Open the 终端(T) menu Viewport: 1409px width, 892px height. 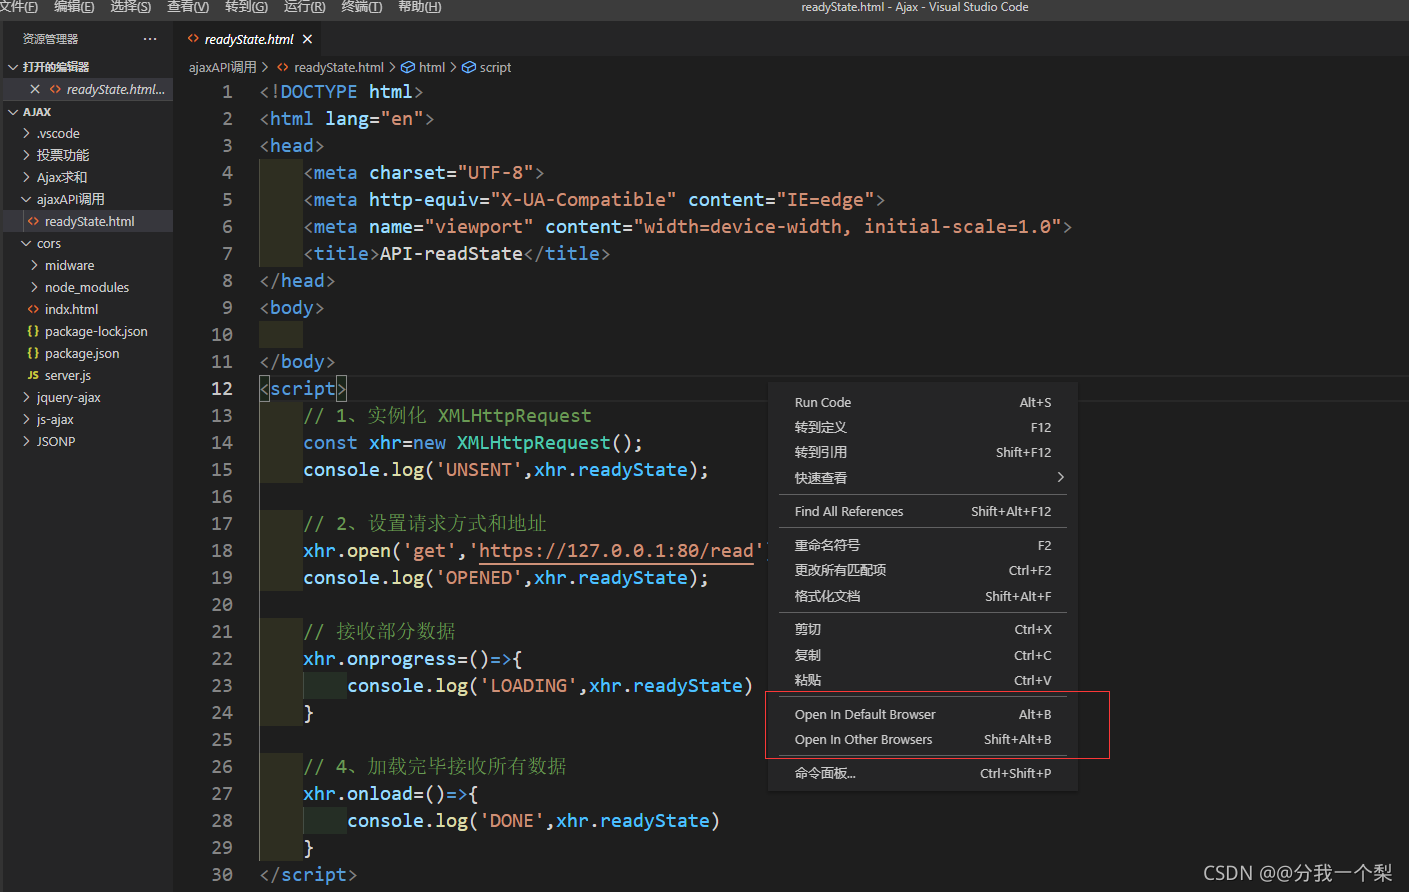(x=362, y=7)
